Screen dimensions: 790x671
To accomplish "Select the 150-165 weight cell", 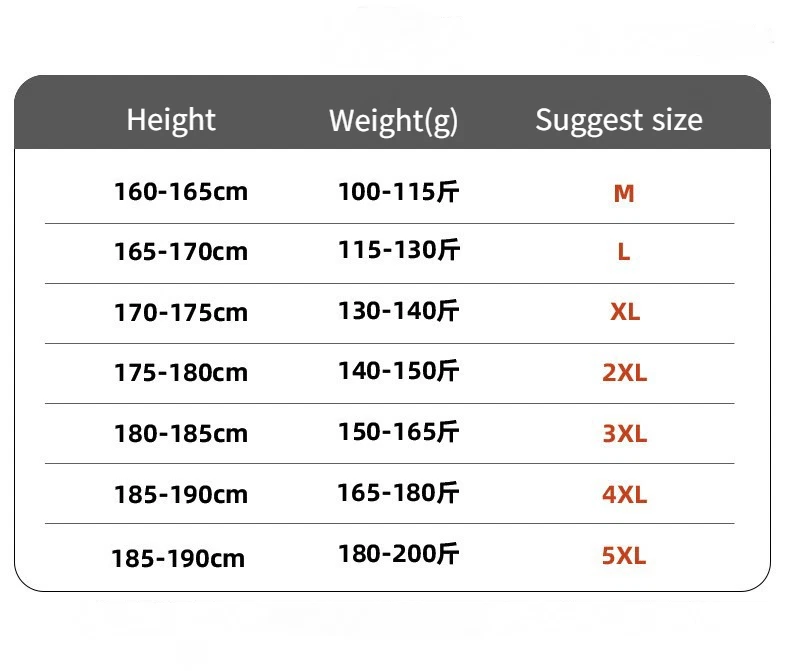I will click(398, 432).
